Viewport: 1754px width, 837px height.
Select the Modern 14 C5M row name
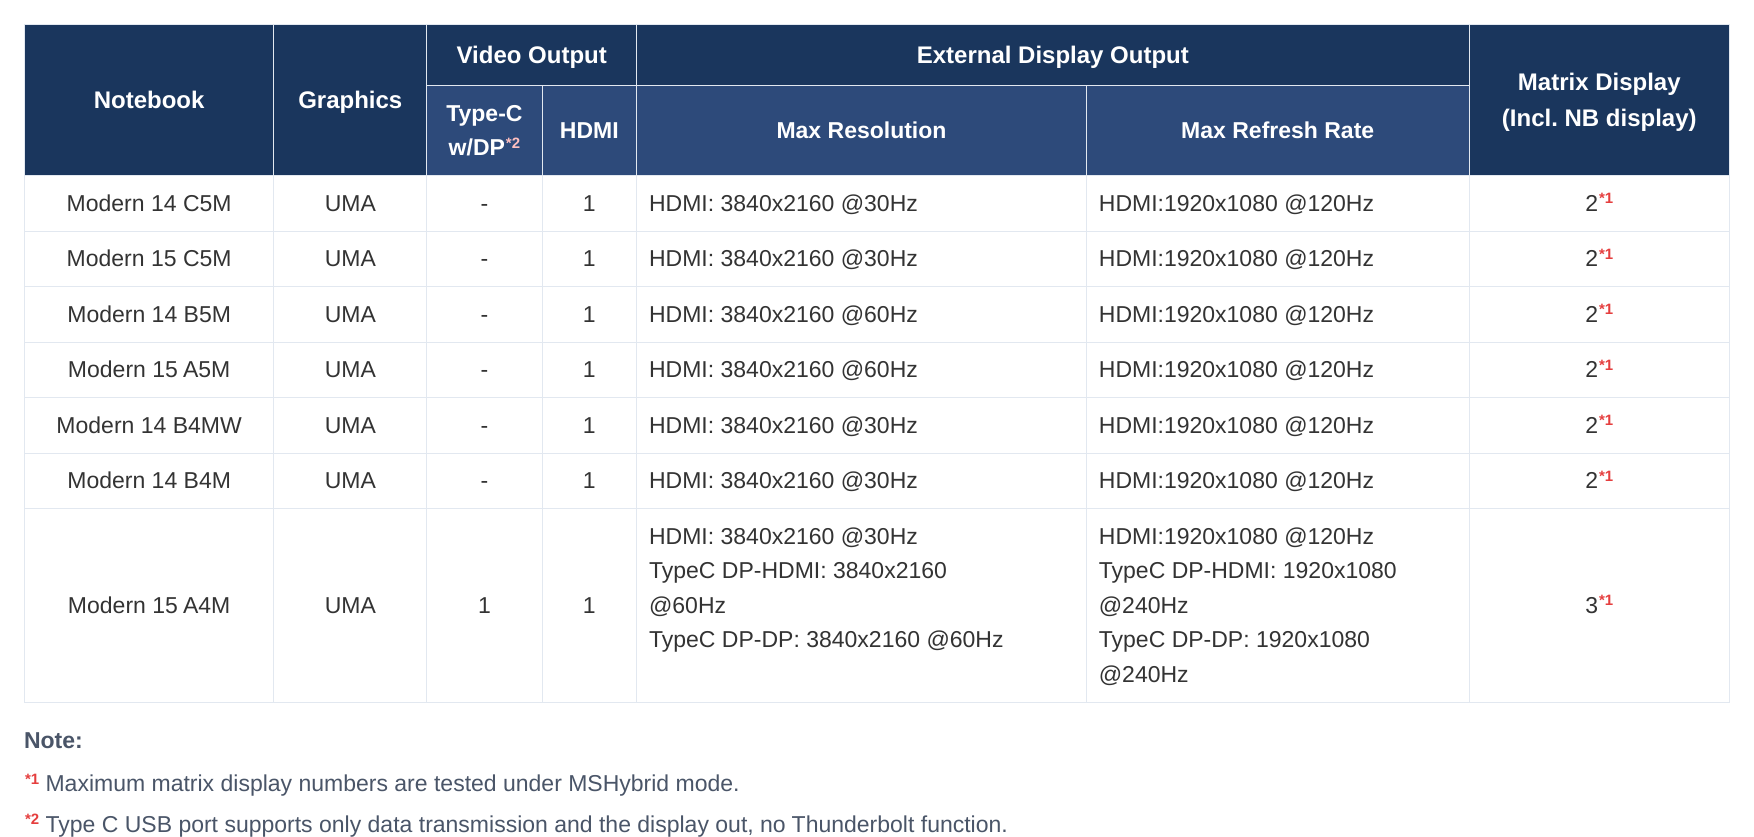point(149,203)
